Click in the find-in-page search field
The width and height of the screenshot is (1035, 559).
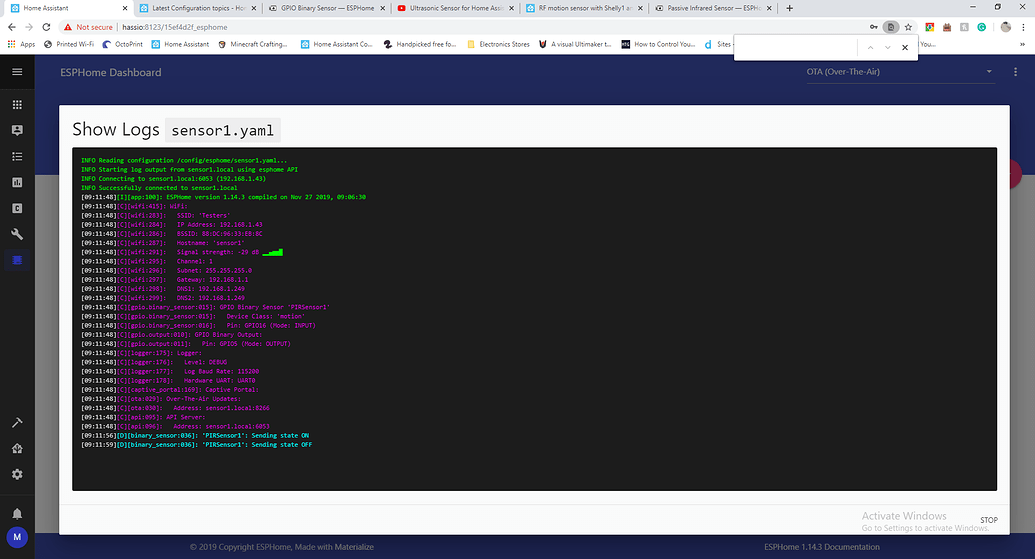click(x=795, y=48)
